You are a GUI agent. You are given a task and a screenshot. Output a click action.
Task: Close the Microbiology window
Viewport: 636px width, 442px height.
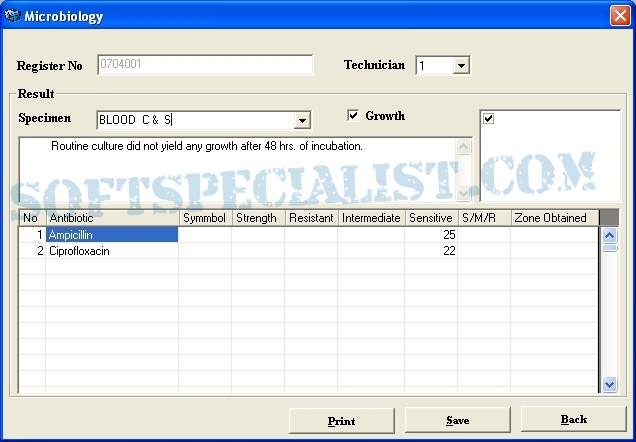619,16
